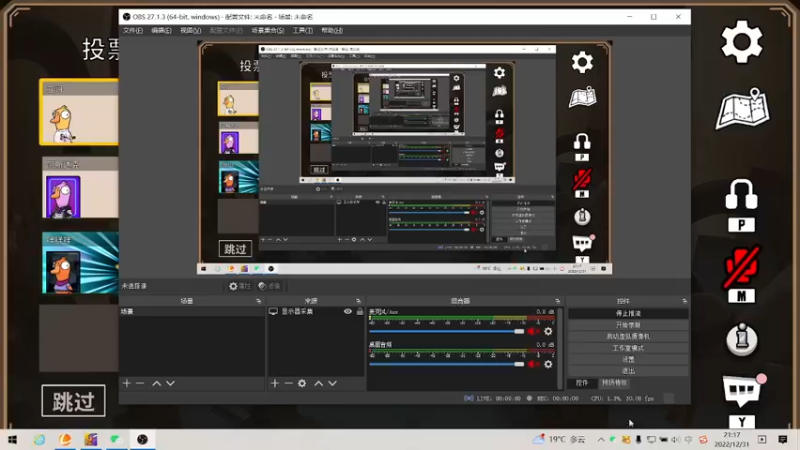The image size is (800, 450).
Task: Select the 显示器采集 source row
Action: pos(316,311)
